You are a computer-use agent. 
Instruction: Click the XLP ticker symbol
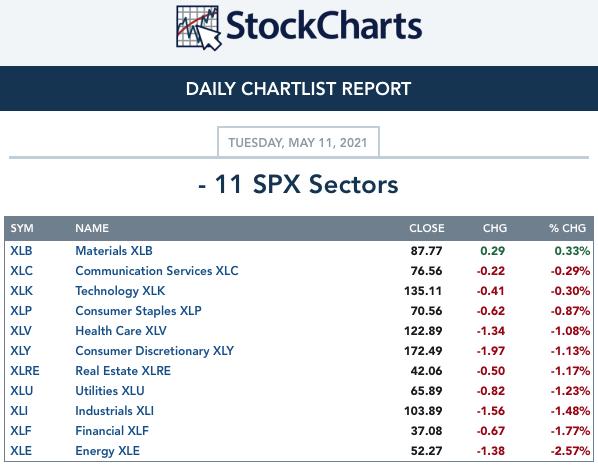click(21, 311)
